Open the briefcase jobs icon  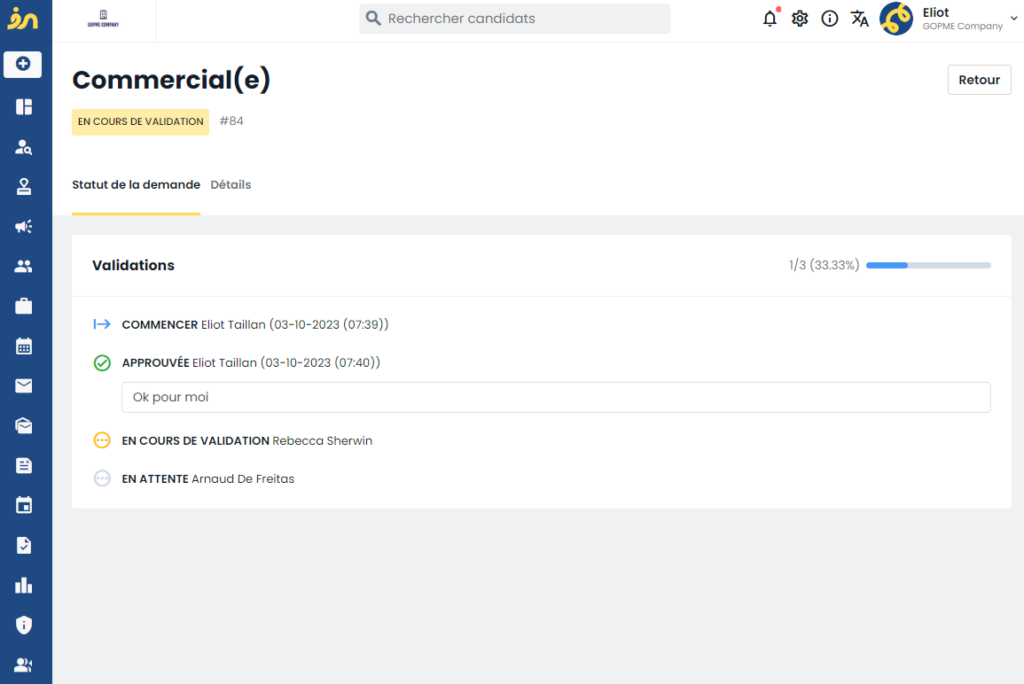point(24,306)
